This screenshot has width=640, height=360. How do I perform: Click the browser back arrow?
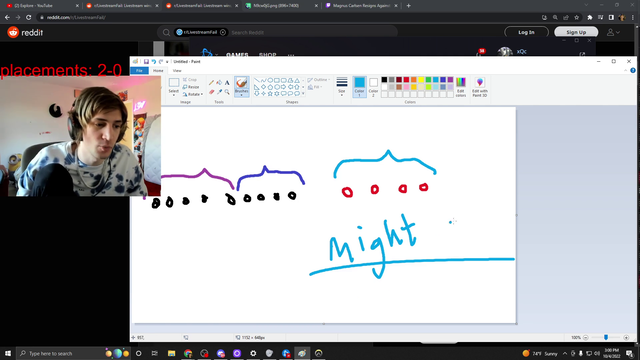(7, 18)
